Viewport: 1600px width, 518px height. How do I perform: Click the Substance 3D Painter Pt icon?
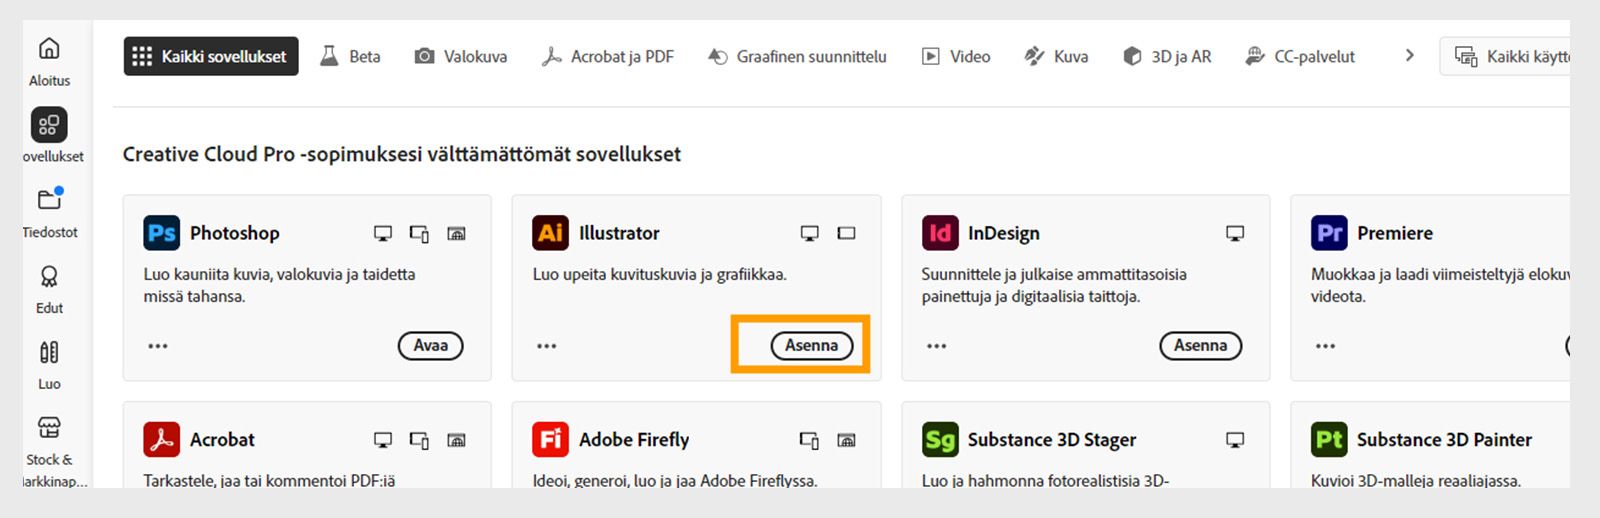pos(1329,439)
